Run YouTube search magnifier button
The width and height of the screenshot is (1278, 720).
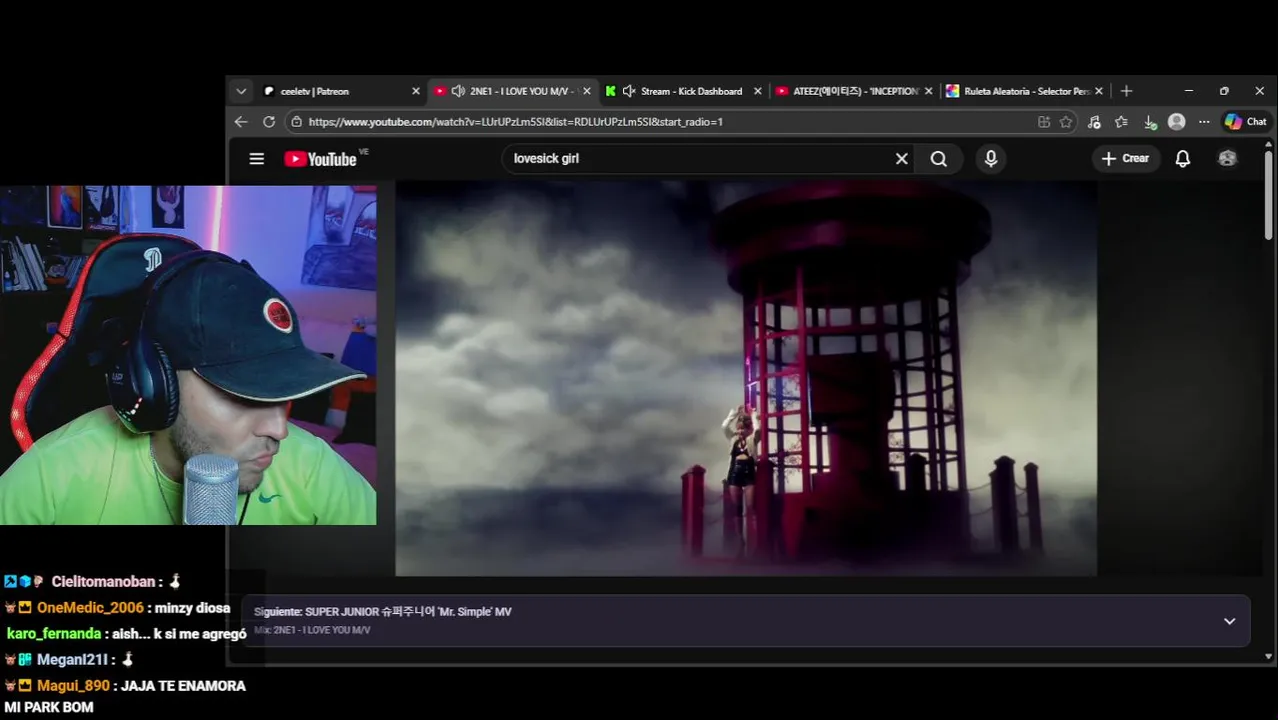point(939,158)
